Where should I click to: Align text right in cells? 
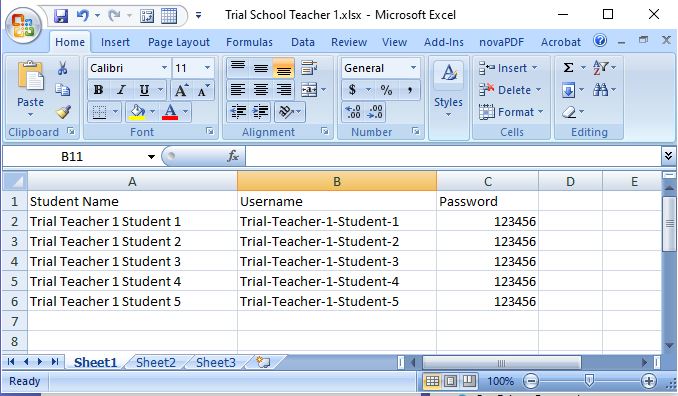coord(284,90)
